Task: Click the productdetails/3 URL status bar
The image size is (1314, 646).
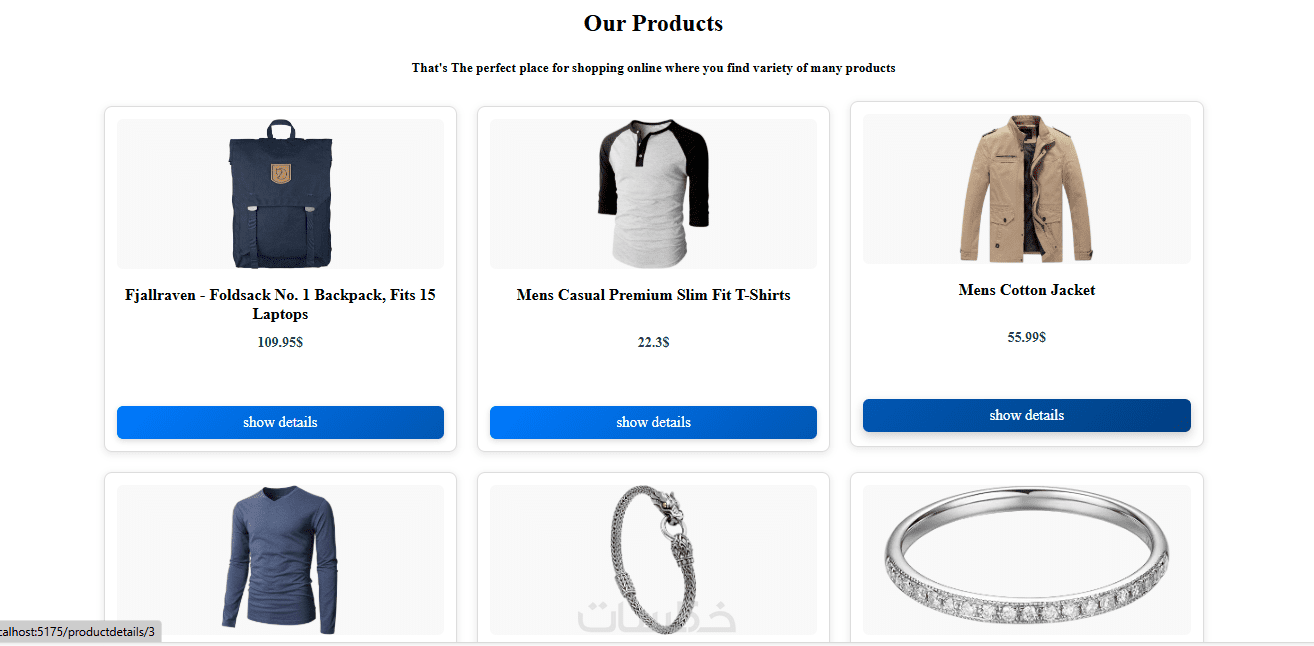Action: click(x=78, y=632)
